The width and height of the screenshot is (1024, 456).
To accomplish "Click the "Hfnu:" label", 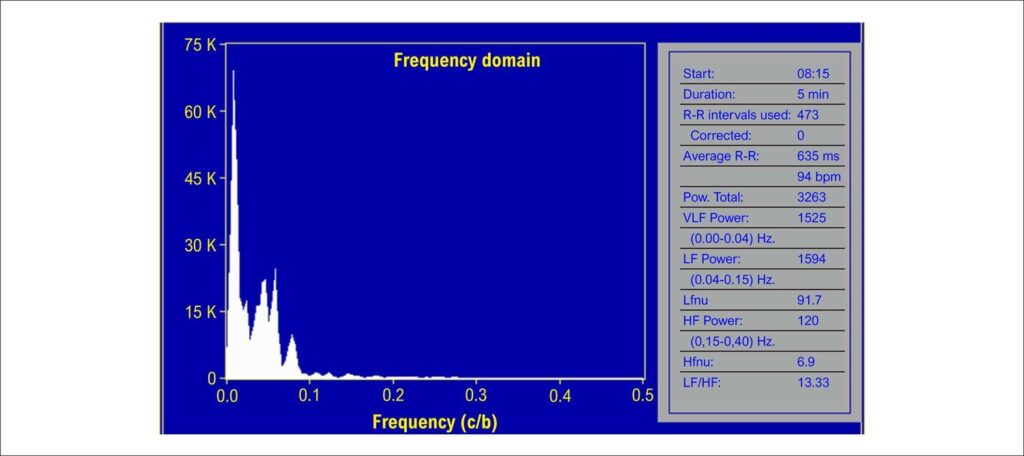I will pyautogui.click(x=697, y=362).
